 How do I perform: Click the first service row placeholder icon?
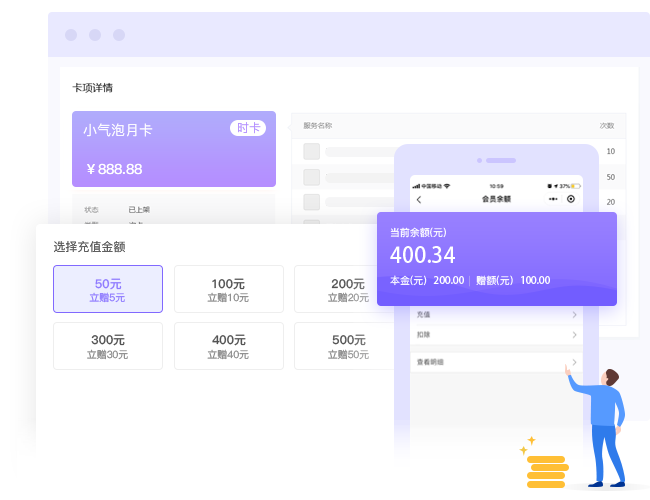311,151
